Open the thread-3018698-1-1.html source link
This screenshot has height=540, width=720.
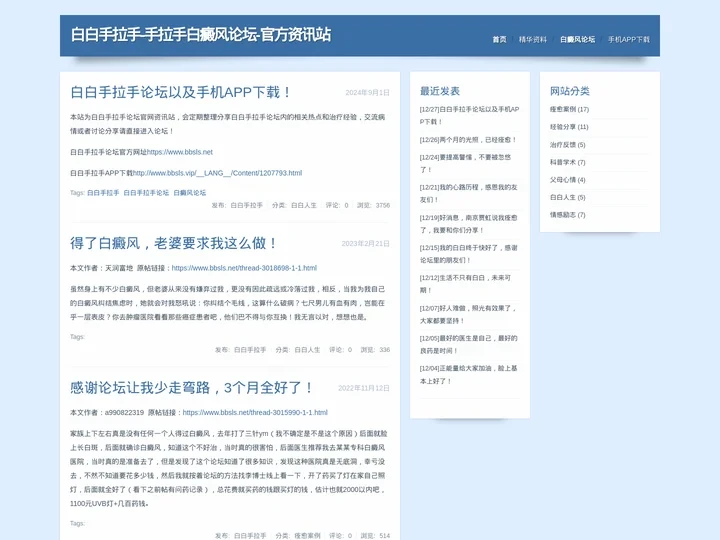[244, 268]
